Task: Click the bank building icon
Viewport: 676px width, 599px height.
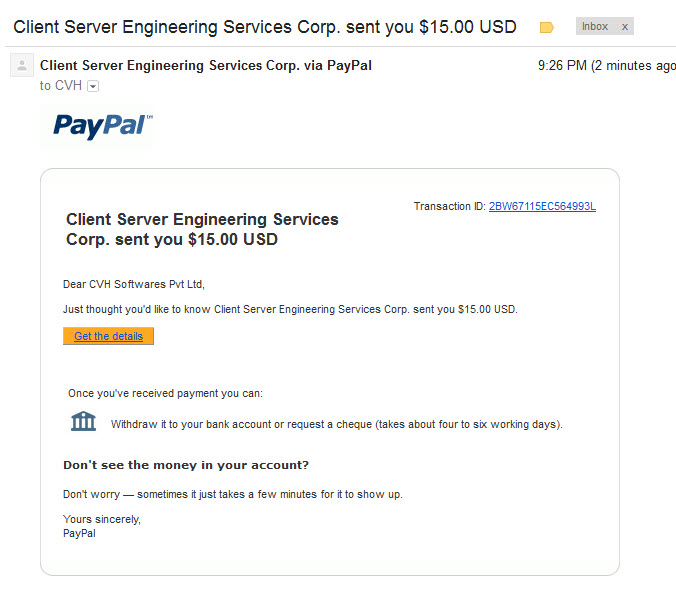Action: (84, 421)
